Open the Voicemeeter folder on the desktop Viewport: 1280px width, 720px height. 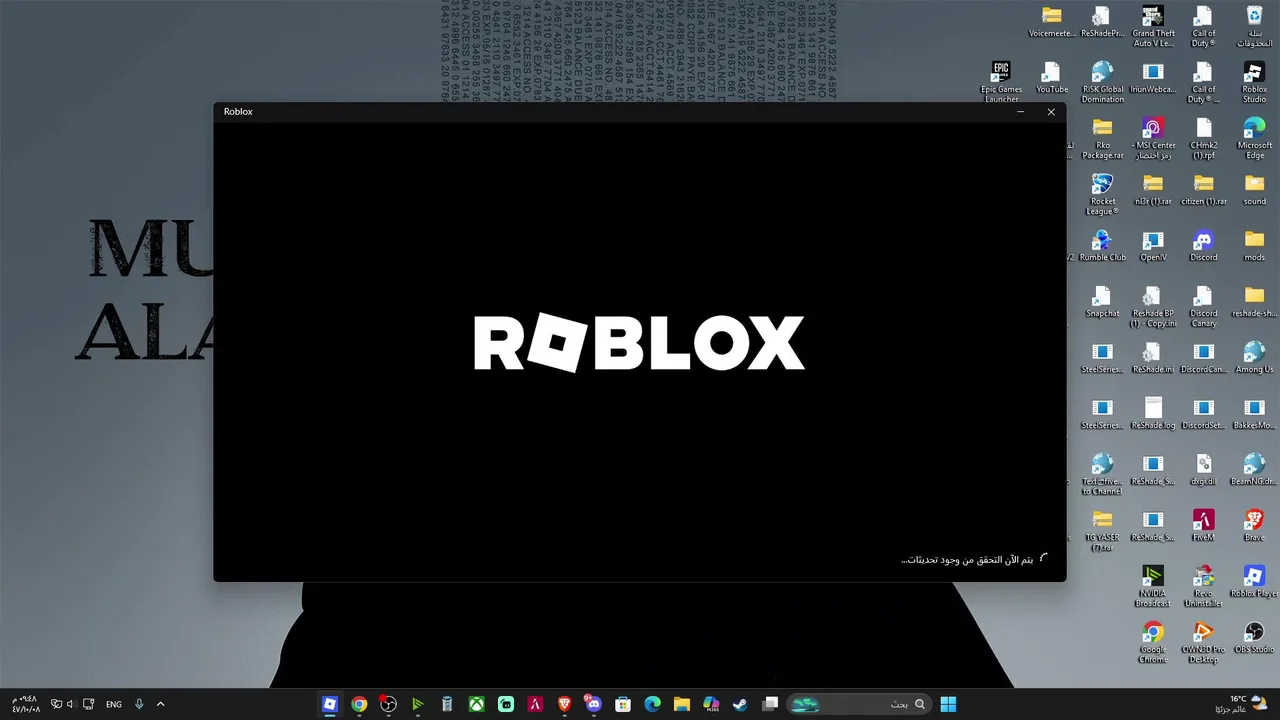[1052, 23]
